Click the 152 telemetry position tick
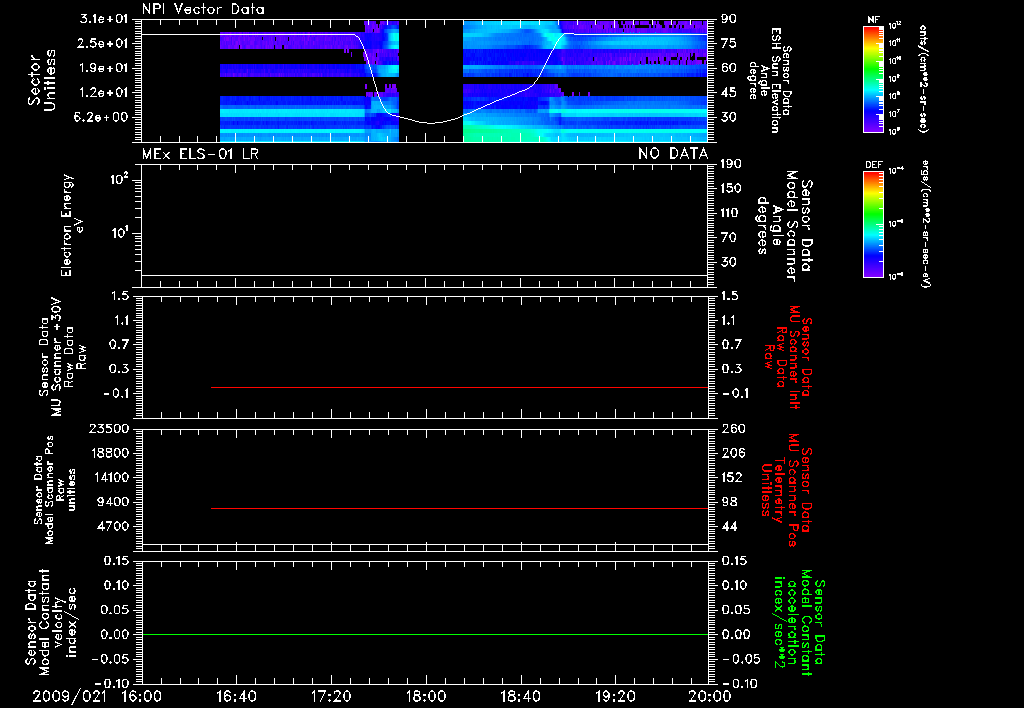This screenshot has width=1024, height=708. coord(732,477)
